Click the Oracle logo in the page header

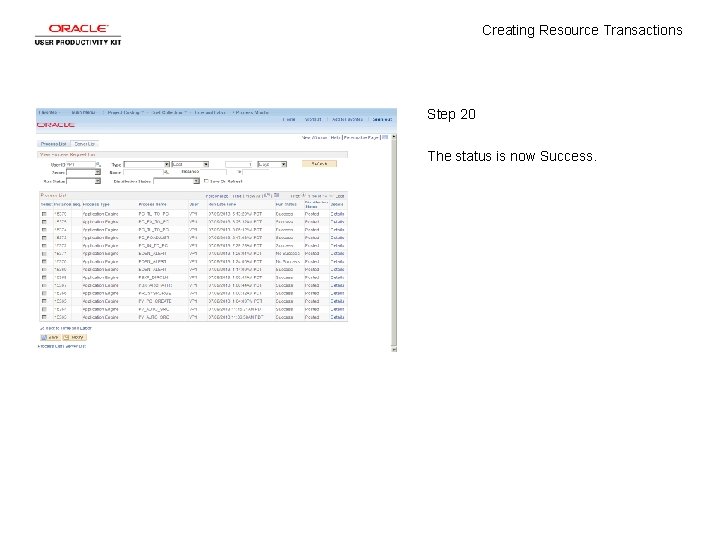pos(56,125)
